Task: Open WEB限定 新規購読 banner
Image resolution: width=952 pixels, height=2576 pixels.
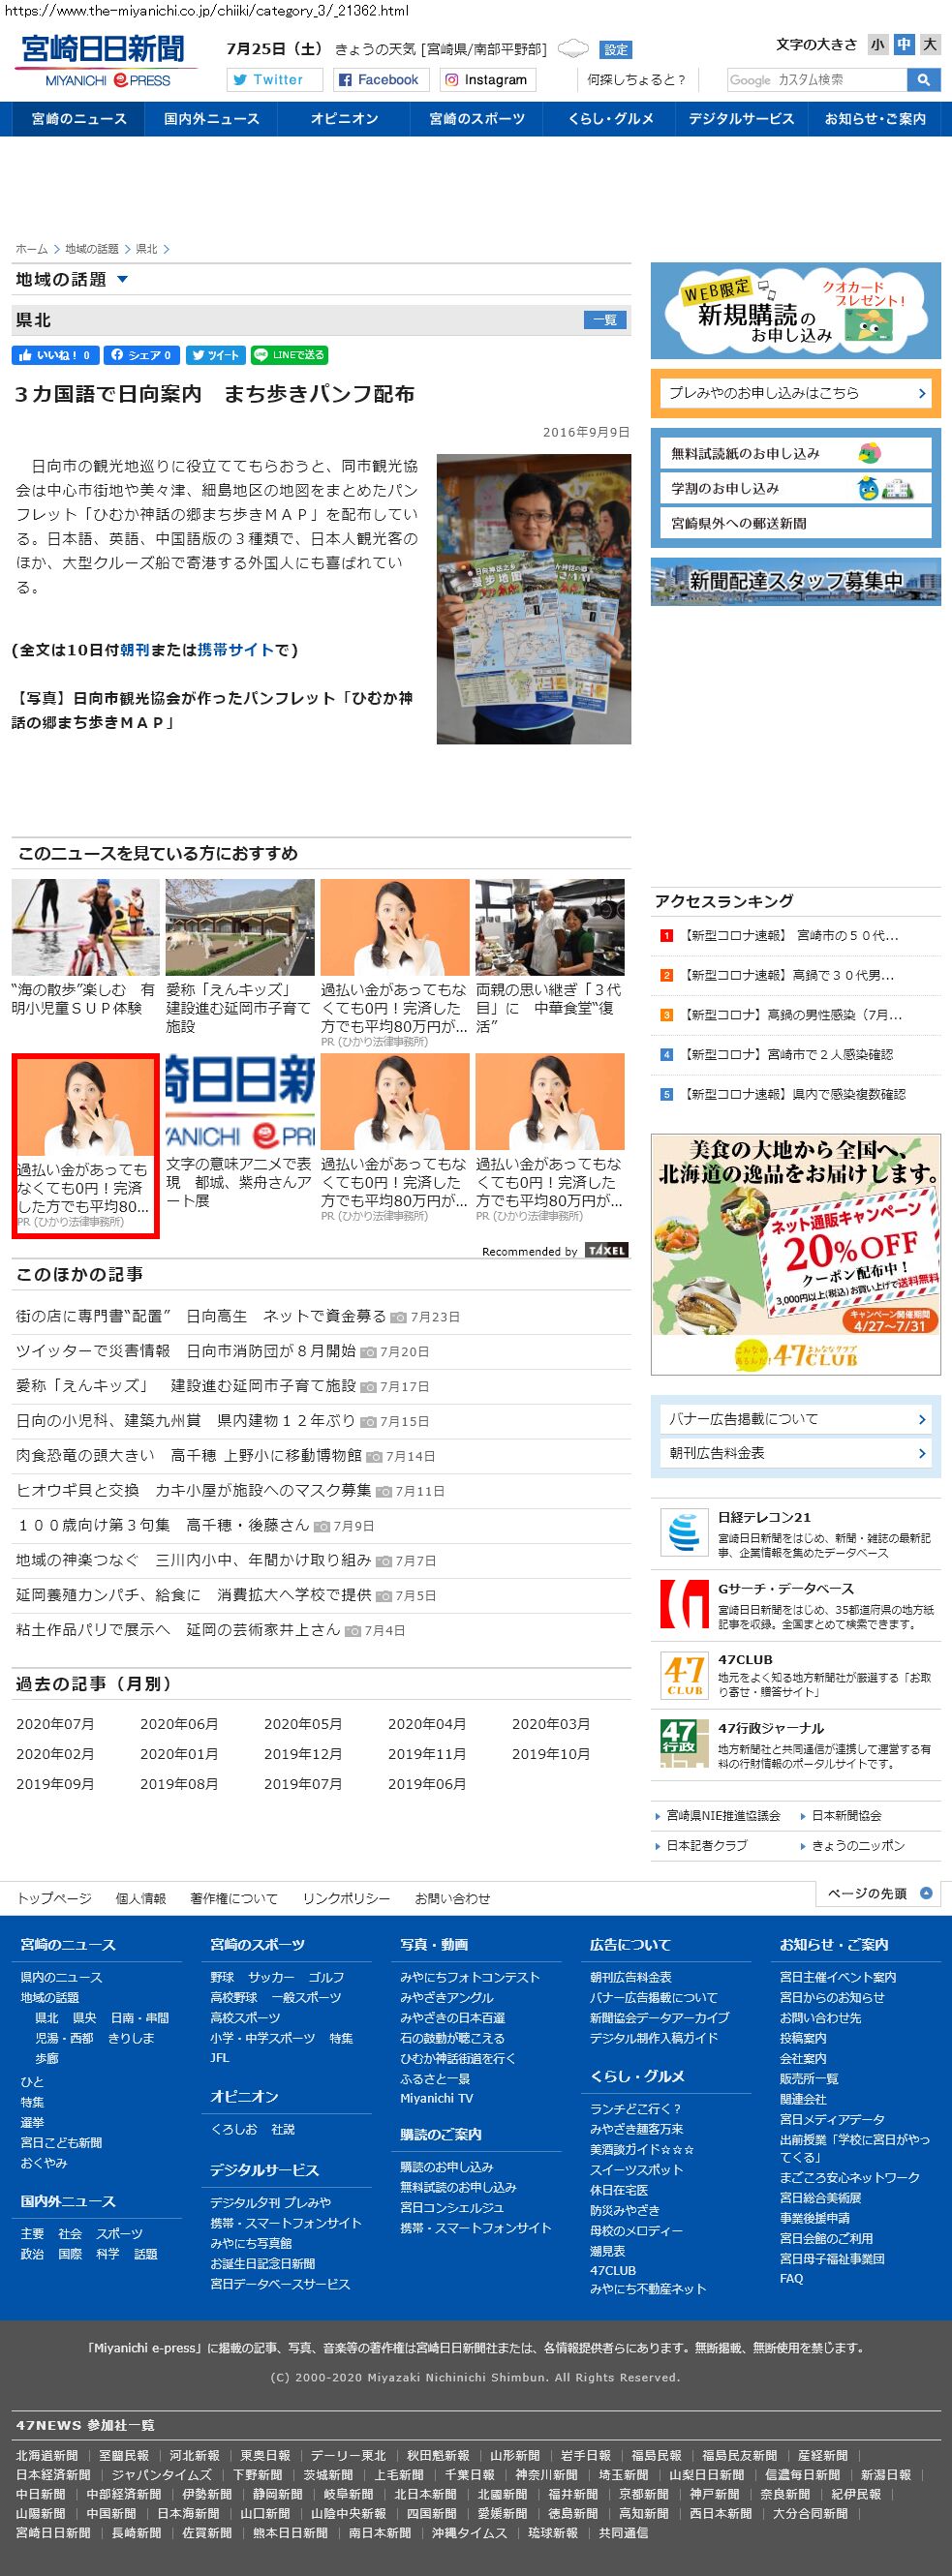Action: 796,311
